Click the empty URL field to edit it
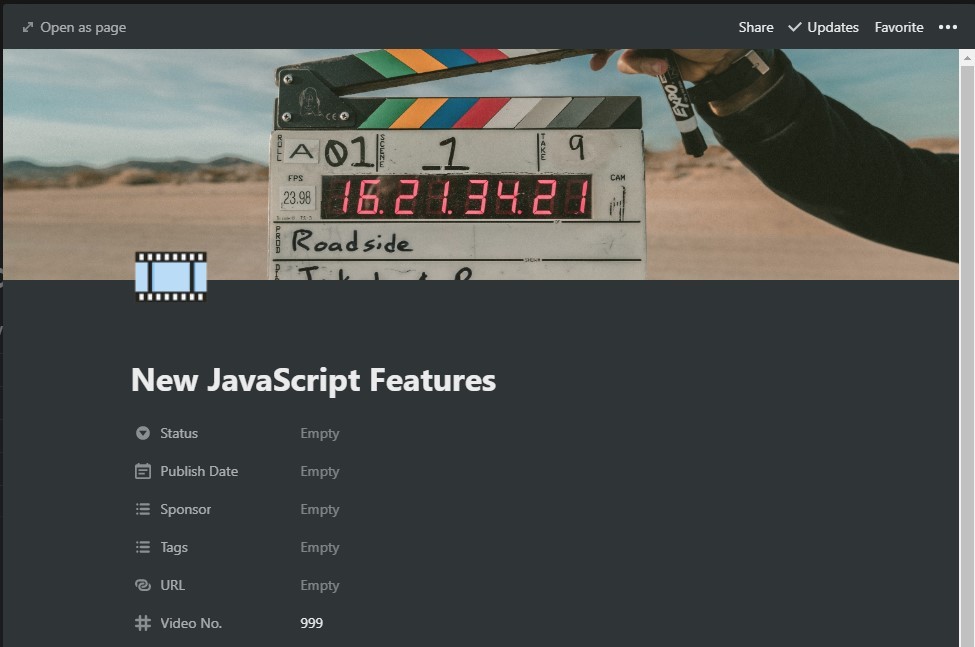975x647 pixels. (319, 585)
